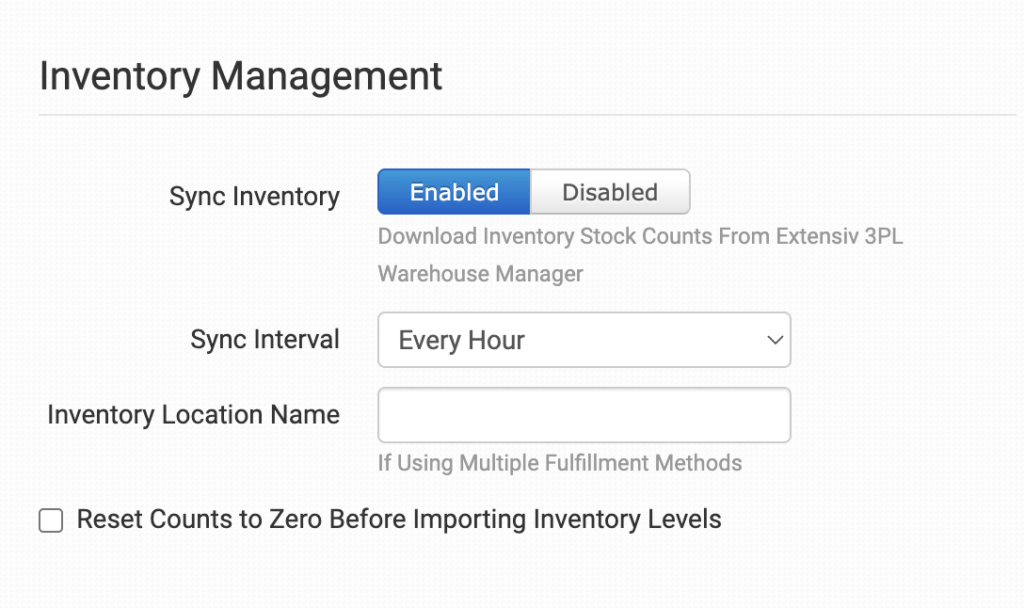Select the Every Hour value text
The height and width of the screenshot is (608, 1024).
tap(461, 340)
